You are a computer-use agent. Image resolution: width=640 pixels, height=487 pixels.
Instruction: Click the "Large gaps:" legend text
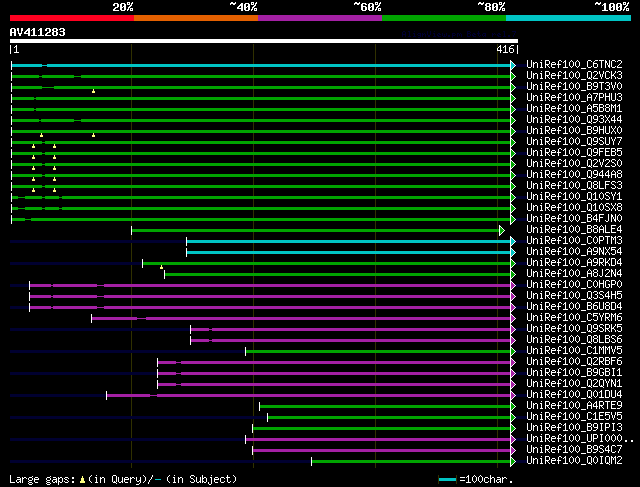pos(42,479)
